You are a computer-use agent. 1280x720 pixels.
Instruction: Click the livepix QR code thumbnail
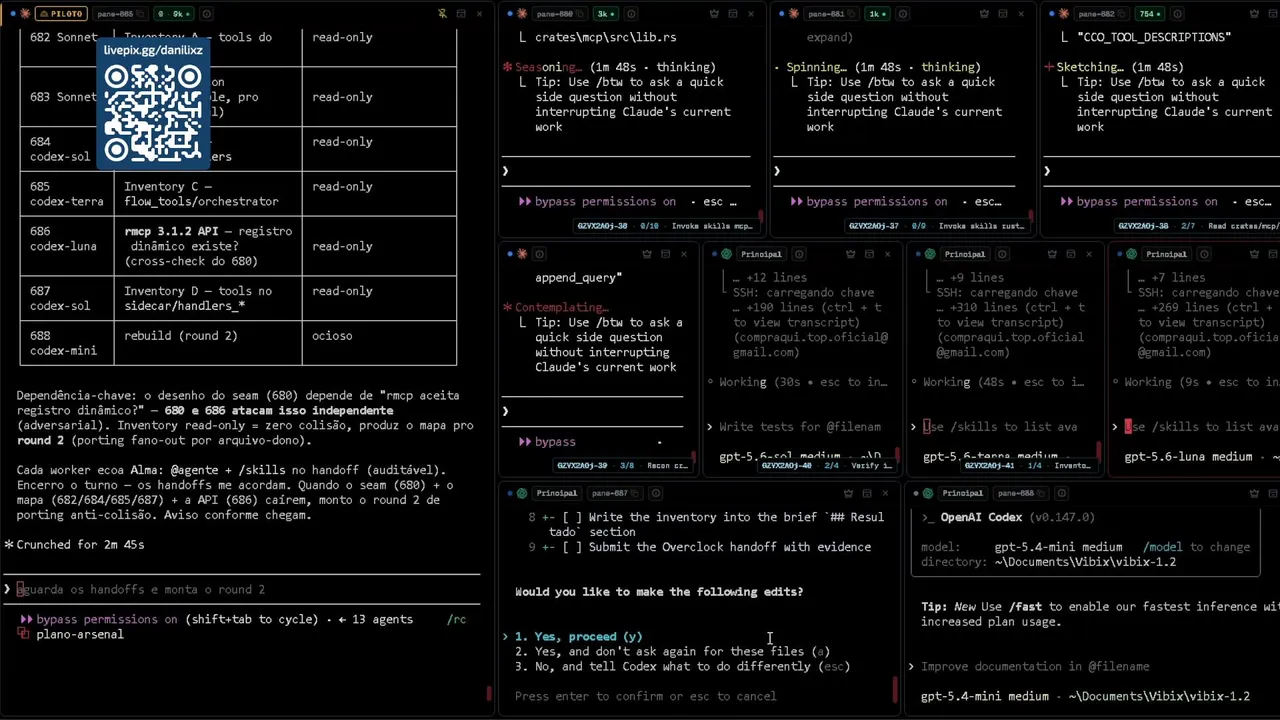click(153, 113)
